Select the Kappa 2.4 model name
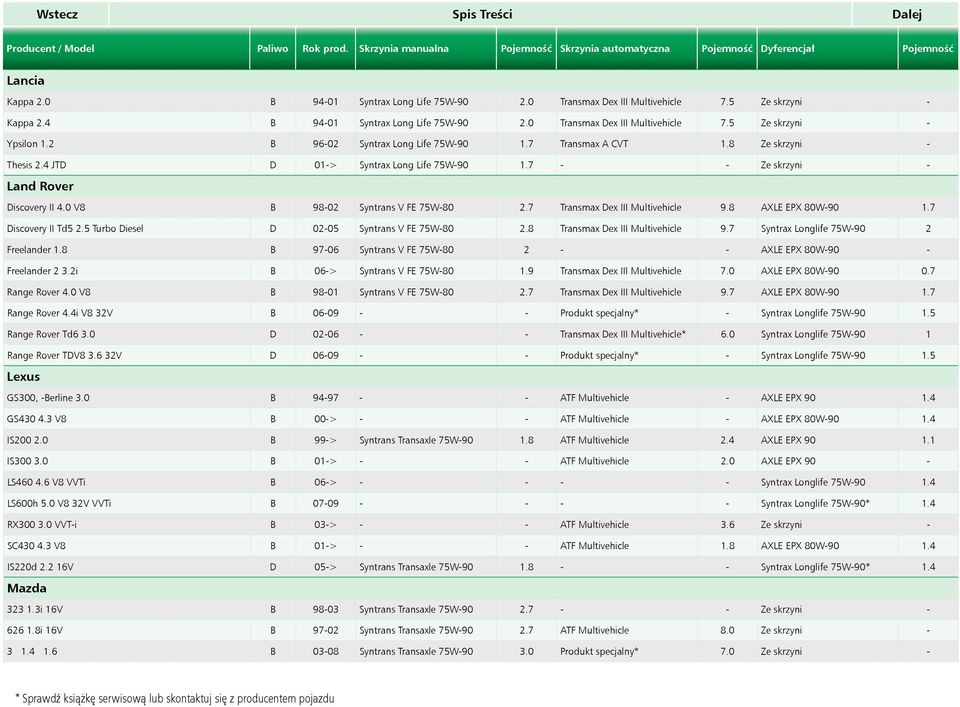 pos(29,122)
